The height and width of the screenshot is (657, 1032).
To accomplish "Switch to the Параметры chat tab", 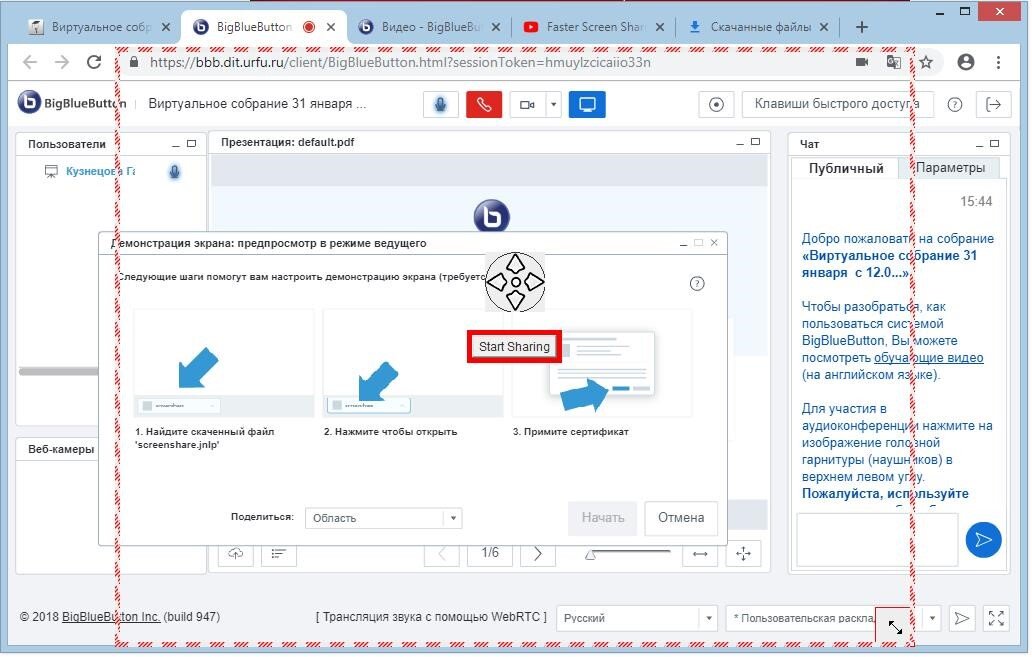I will 950,168.
